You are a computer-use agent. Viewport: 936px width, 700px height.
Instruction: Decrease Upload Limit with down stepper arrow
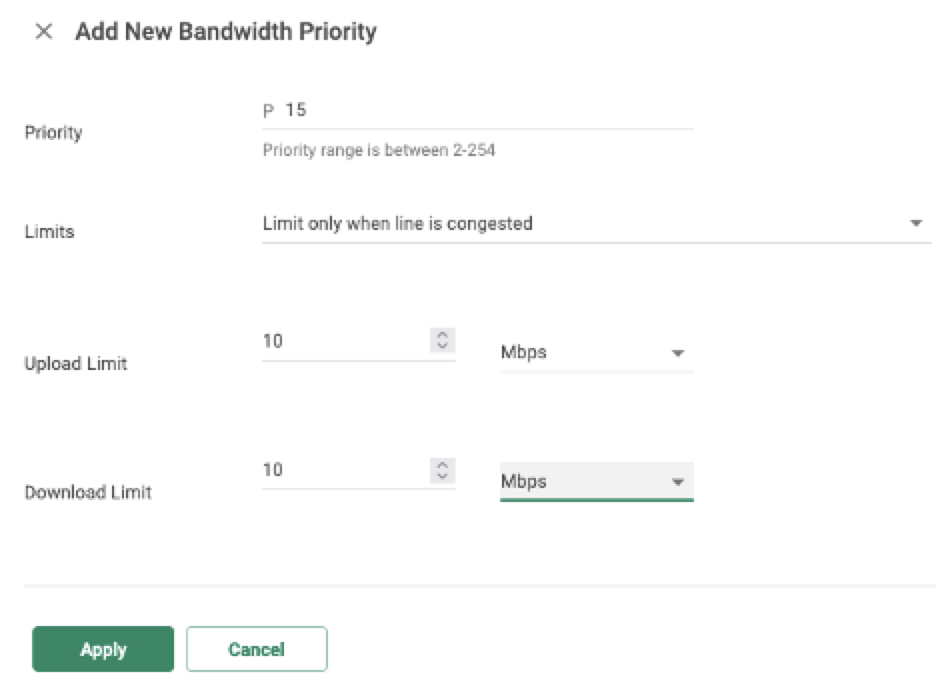pos(442,346)
